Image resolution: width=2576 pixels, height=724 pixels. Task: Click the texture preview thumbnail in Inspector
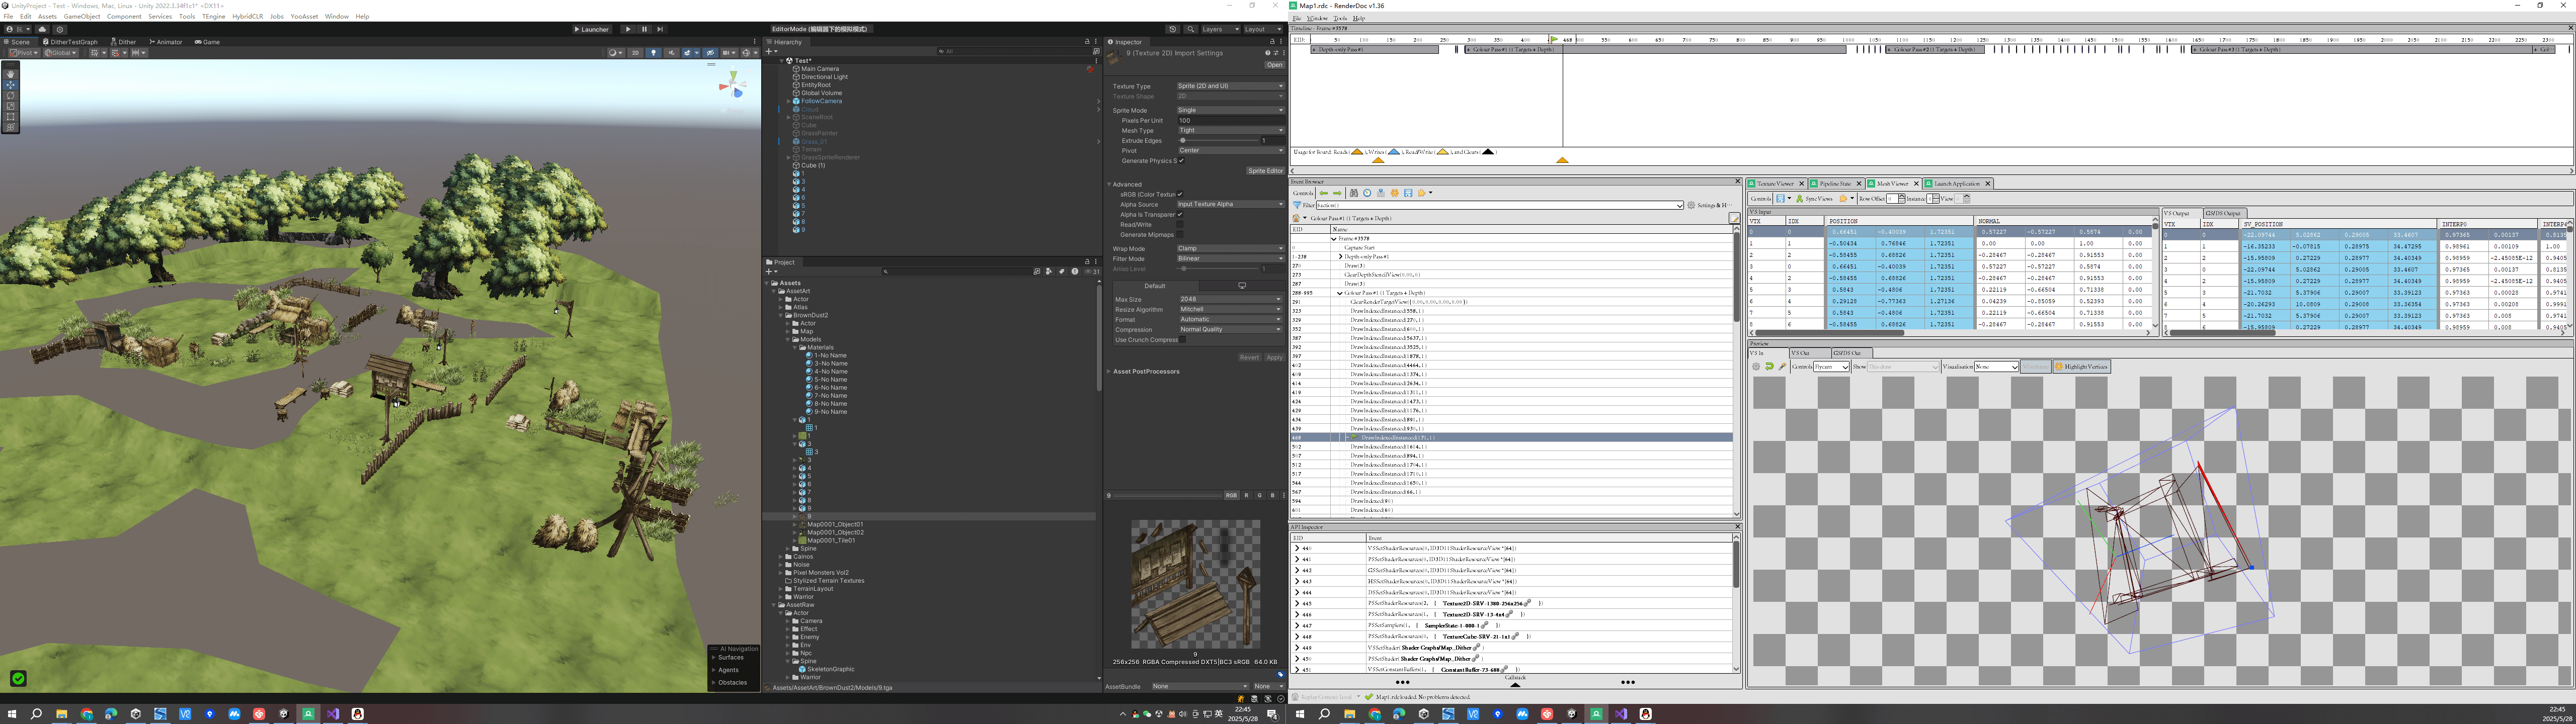pos(1195,584)
